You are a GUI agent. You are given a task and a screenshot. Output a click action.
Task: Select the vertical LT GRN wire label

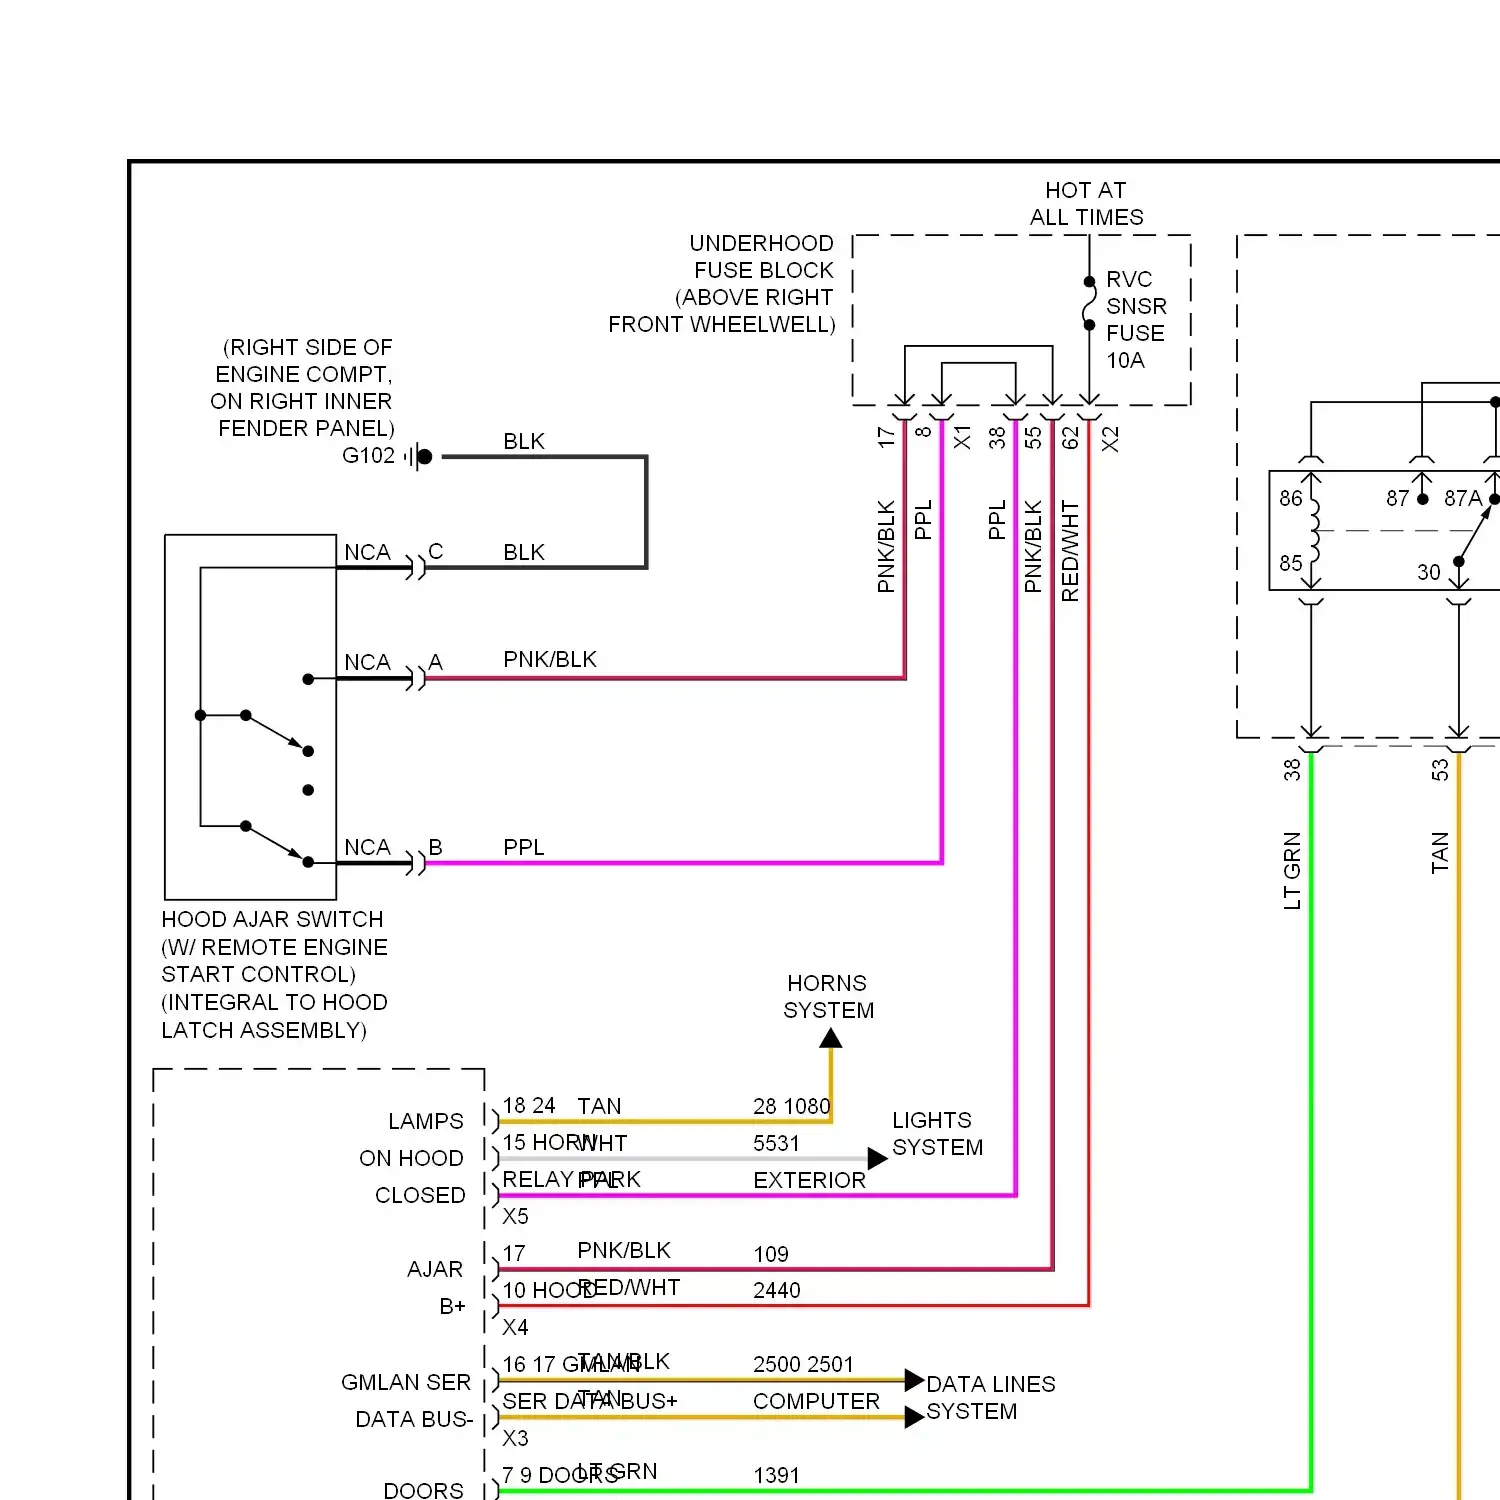coord(1292,871)
